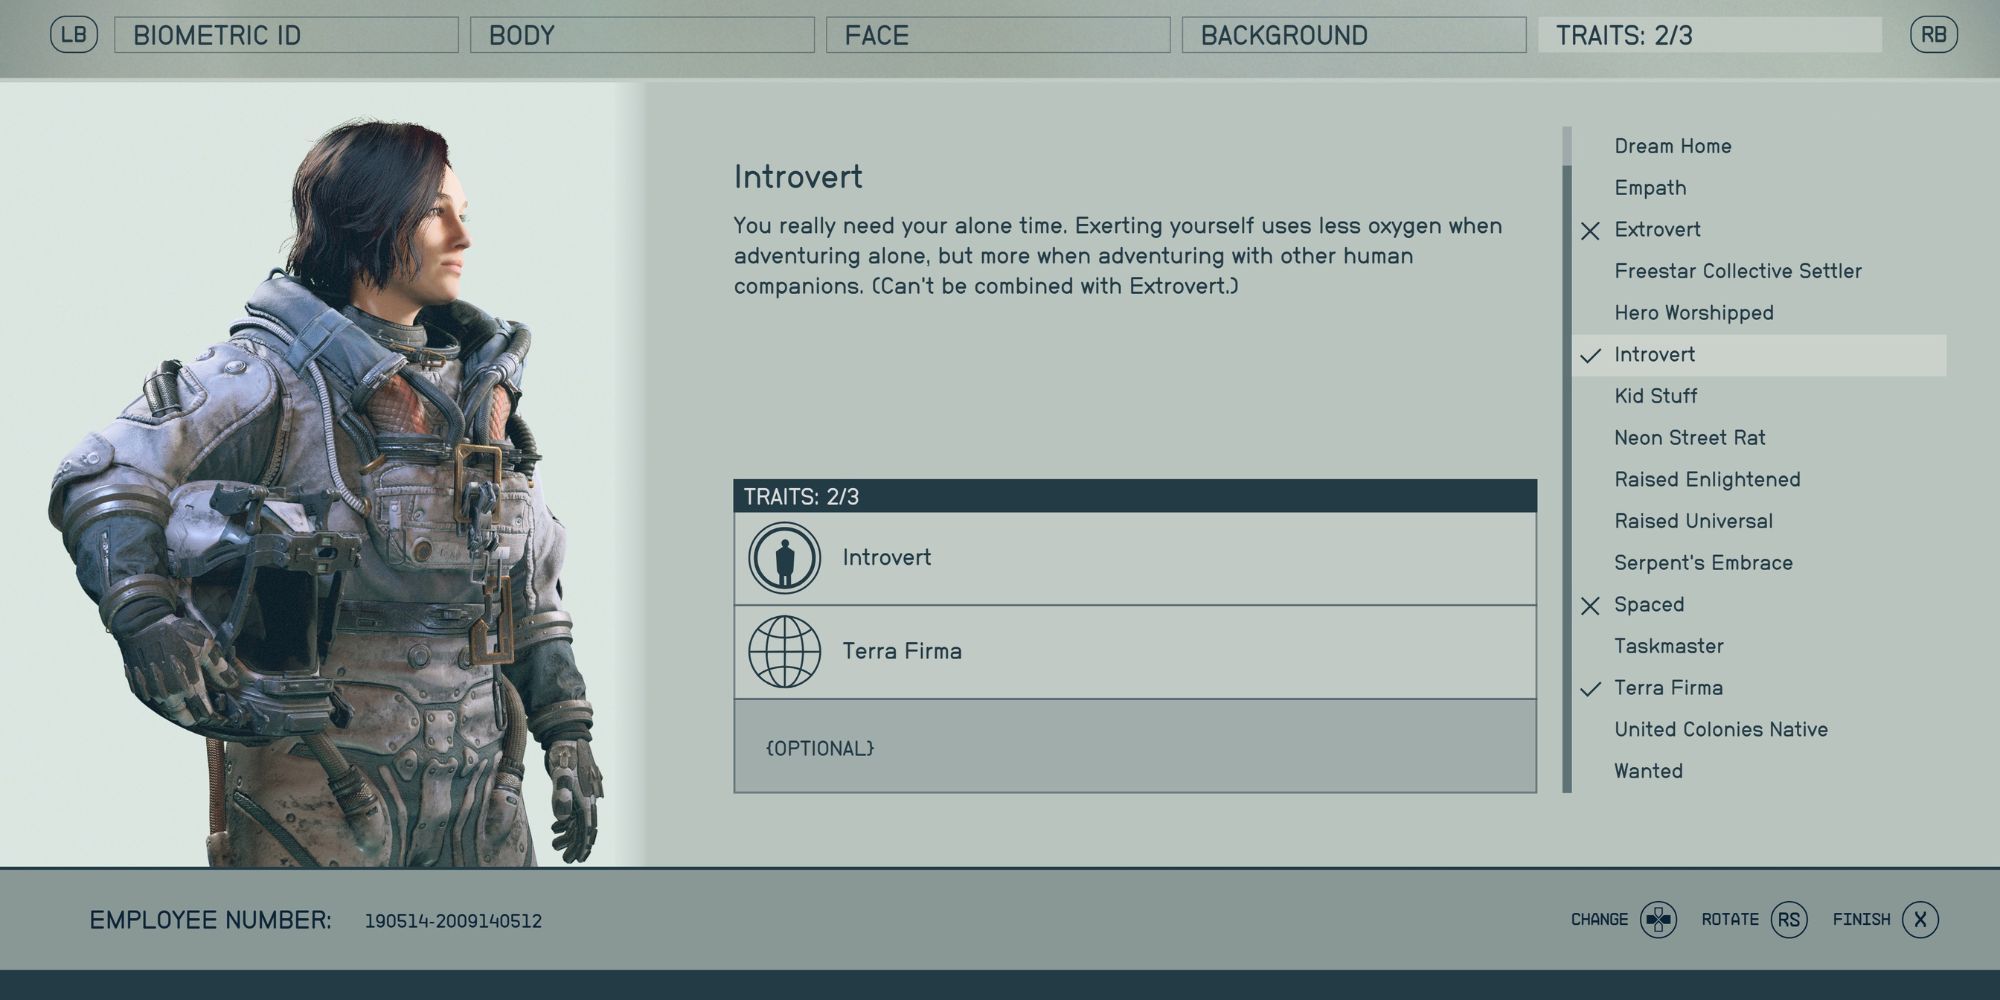The width and height of the screenshot is (2000, 1000).
Task: Click the RB bumper icon
Action: pos(1933,35)
